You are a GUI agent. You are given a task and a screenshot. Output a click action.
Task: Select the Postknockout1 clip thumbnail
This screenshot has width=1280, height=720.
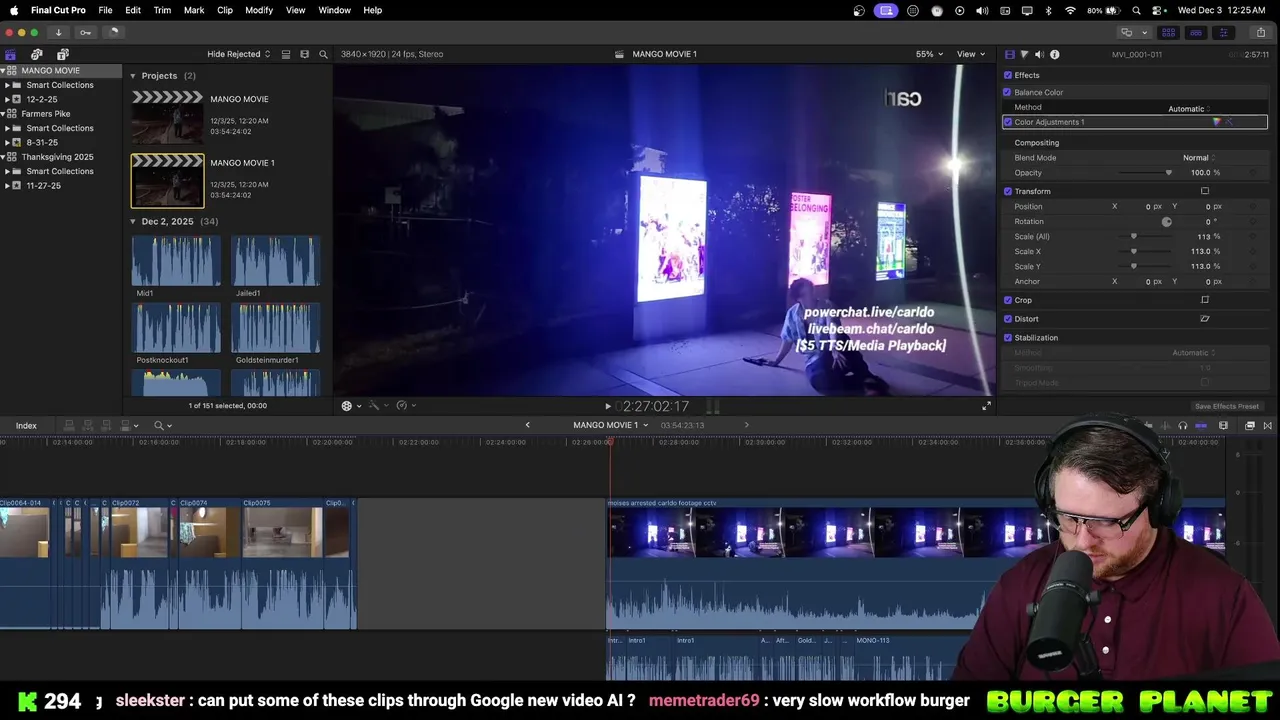176,328
